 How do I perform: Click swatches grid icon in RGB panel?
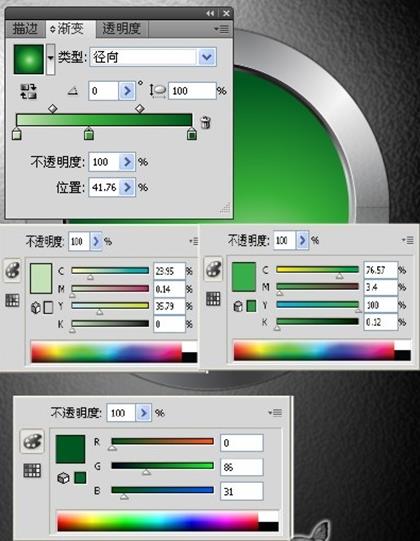point(32,470)
